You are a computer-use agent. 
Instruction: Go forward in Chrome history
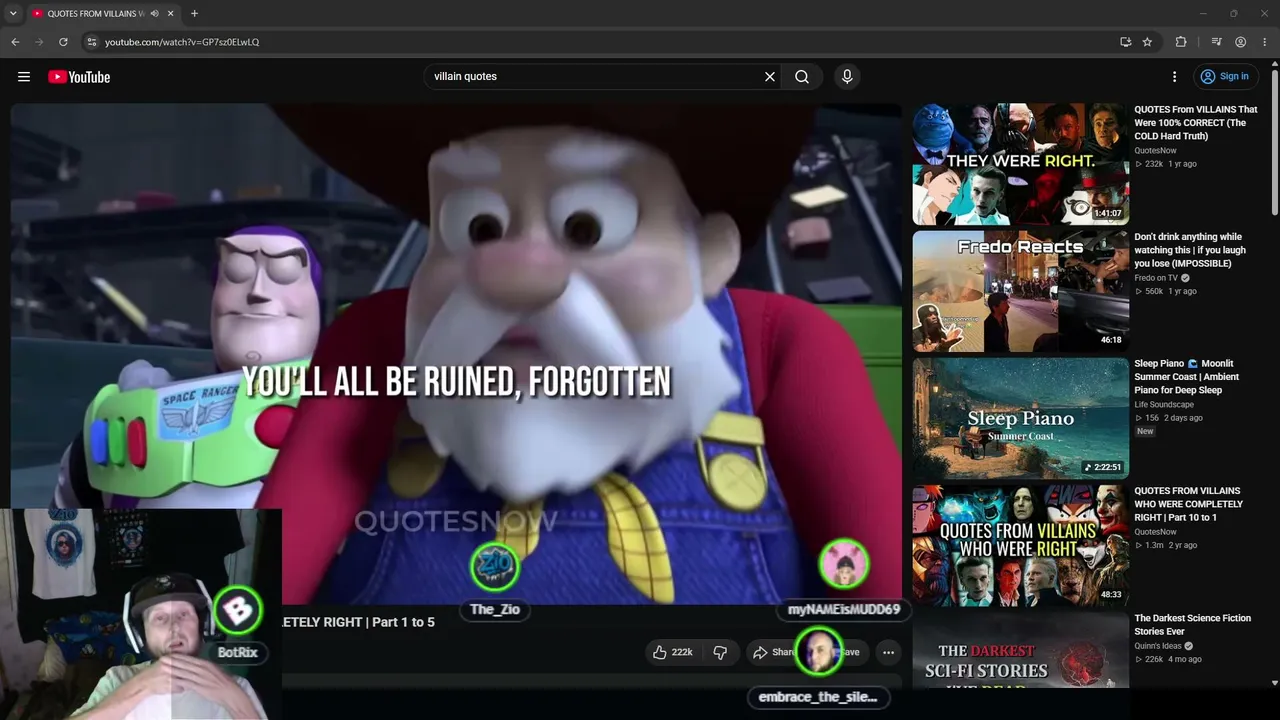(39, 42)
